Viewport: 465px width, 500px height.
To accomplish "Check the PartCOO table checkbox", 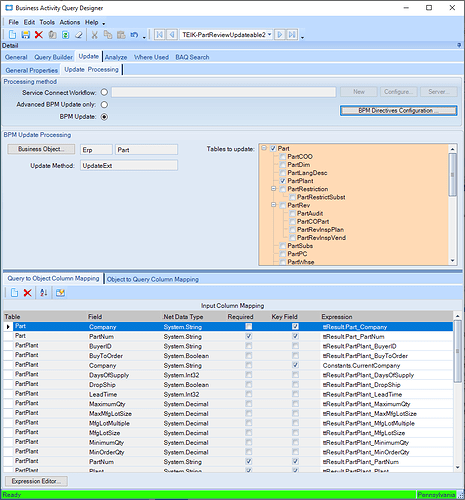I will 283,157.
